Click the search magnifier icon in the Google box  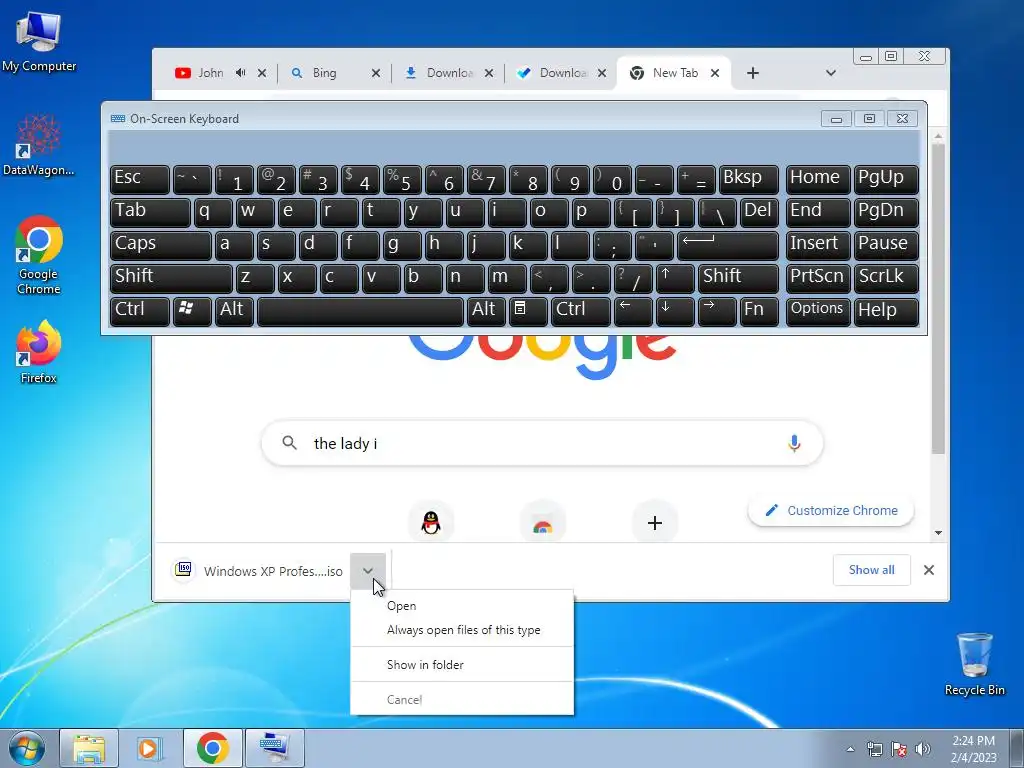pyautogui.click(x=289, y=443)
